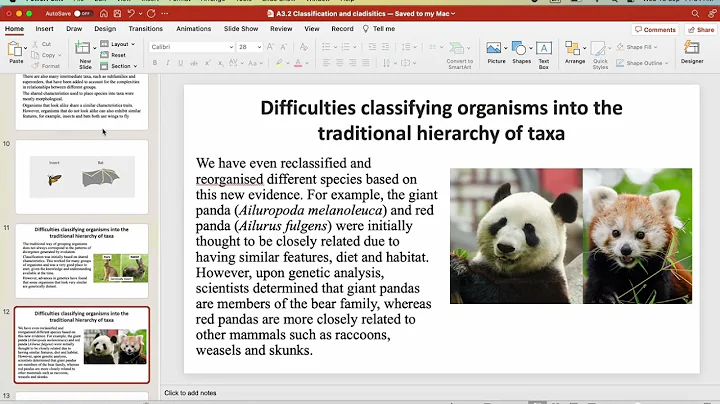This screenshot has width=720, height=404.
Task: Open the more commands ellipsis in title bar
Action: coord(165,14)
